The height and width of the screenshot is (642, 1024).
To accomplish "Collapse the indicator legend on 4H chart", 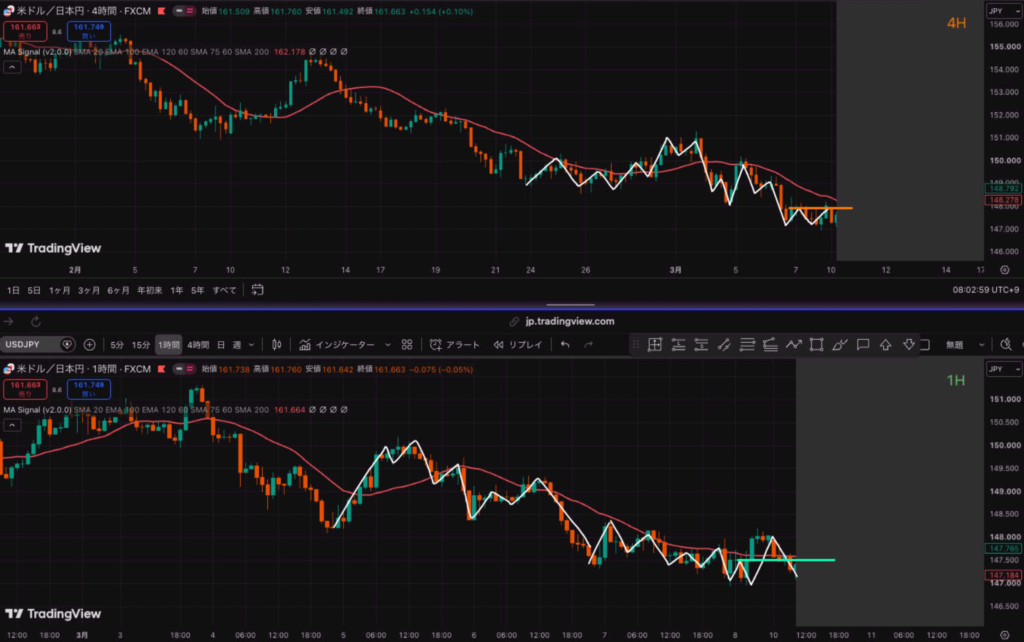I will pos(12,67).
